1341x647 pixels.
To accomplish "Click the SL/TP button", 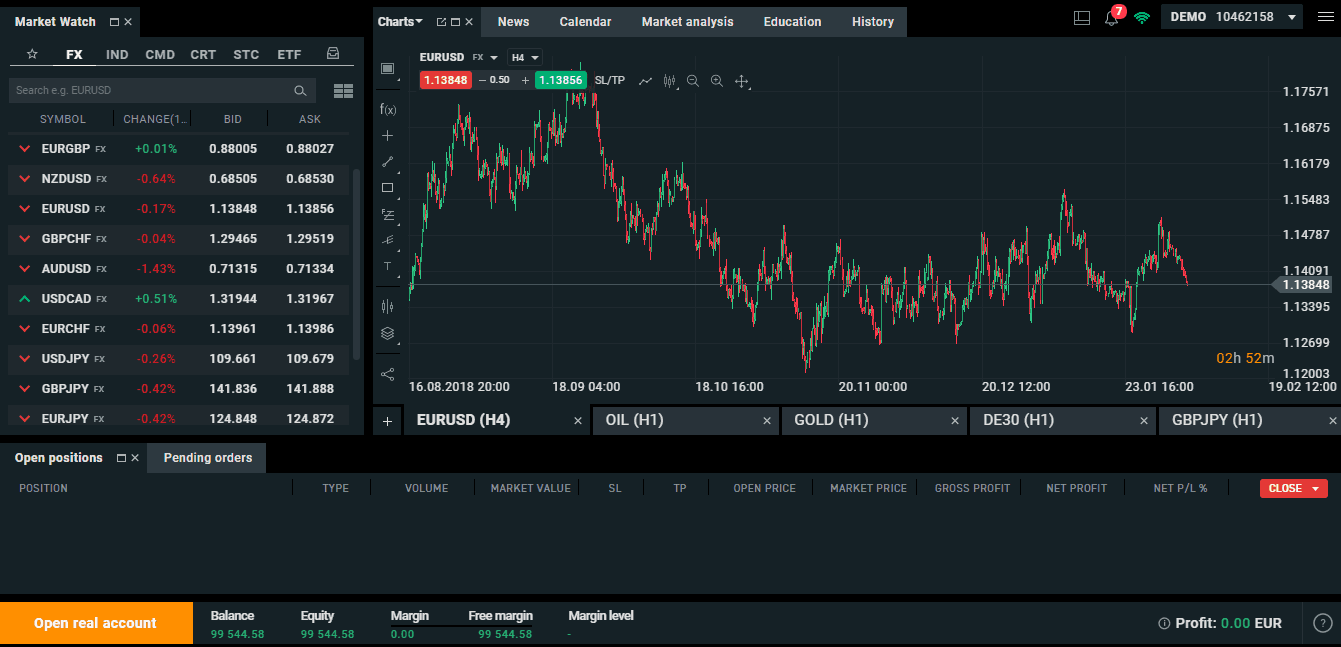I will (610, 80).
